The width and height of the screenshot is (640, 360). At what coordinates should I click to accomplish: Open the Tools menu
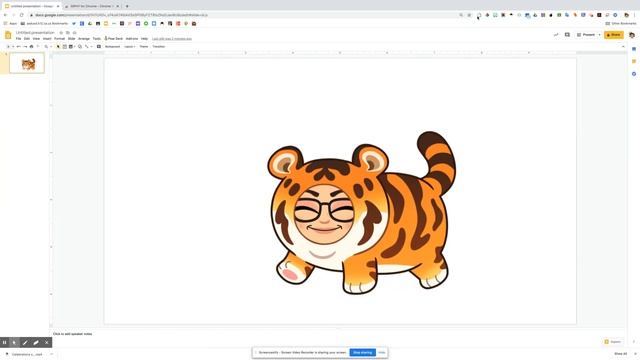(97, 38)
